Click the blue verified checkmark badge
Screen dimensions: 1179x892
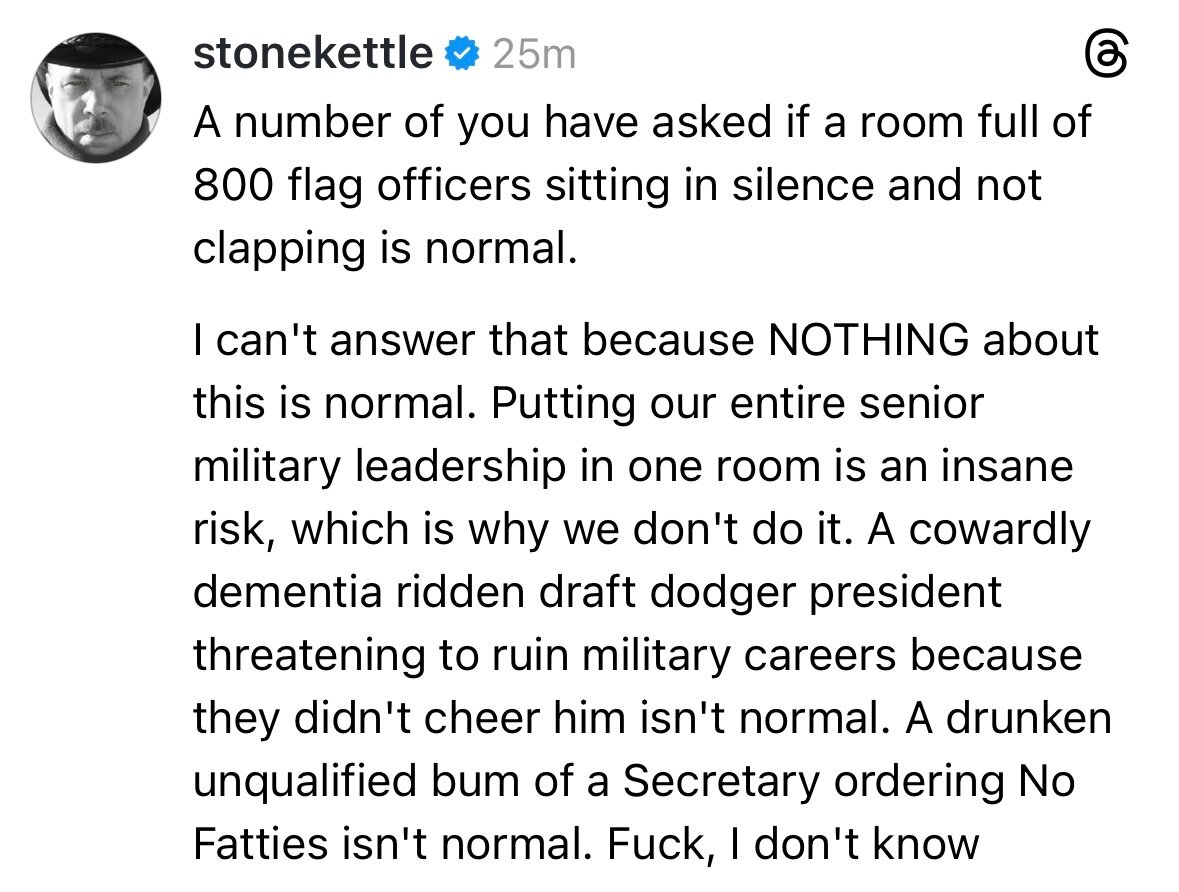[x=461, y=54]
